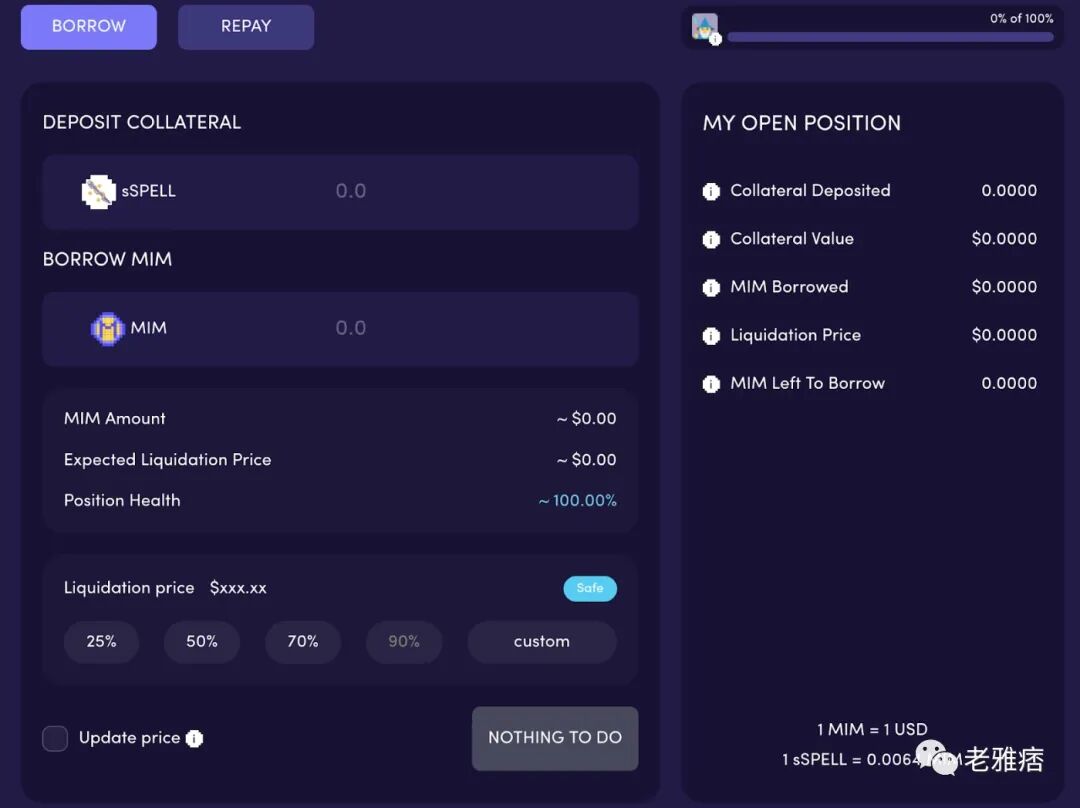Click the Collateral Deposited 0.0000 value

pyautogui.click(x=1009, y=191)
